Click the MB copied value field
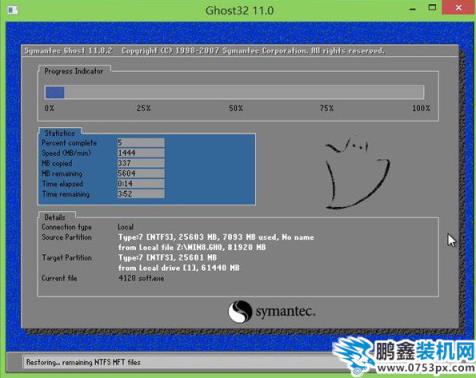 point(141,163)
